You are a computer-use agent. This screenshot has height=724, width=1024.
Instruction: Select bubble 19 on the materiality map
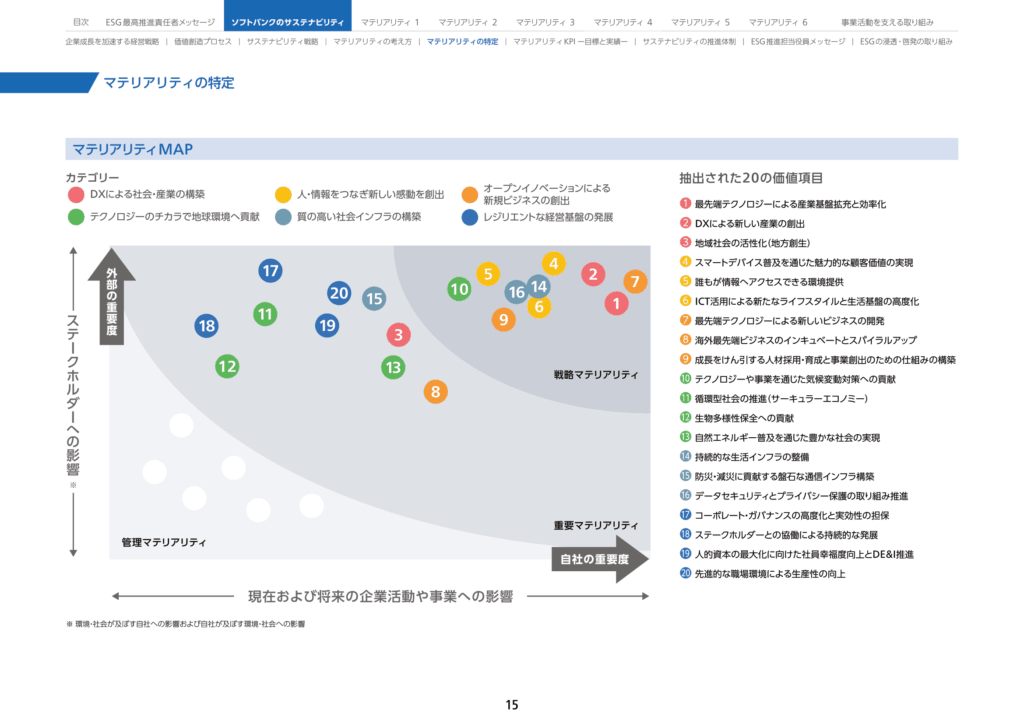[x=327, y=325]
